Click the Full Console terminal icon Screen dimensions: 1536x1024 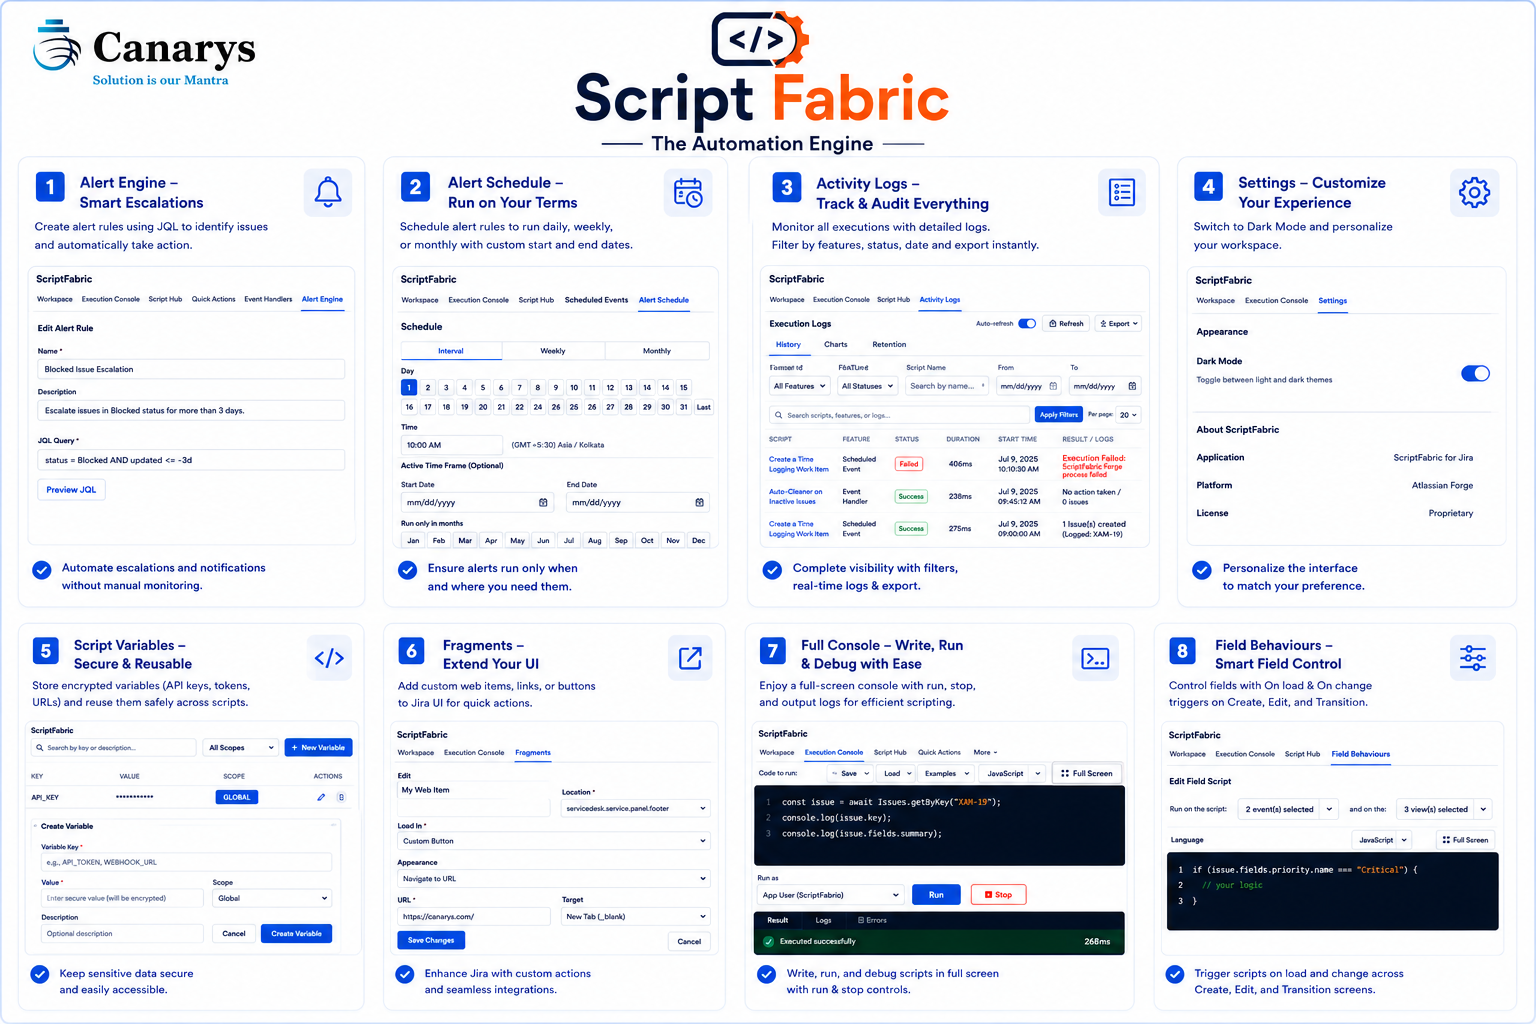click(1095, 658)
